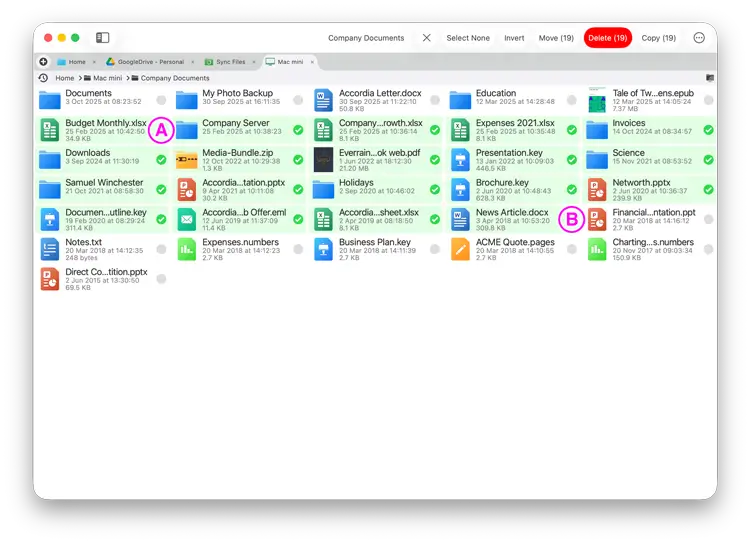
Task: Click the Expenses.numbers spreadsheet icon
Action: (187, 249)
